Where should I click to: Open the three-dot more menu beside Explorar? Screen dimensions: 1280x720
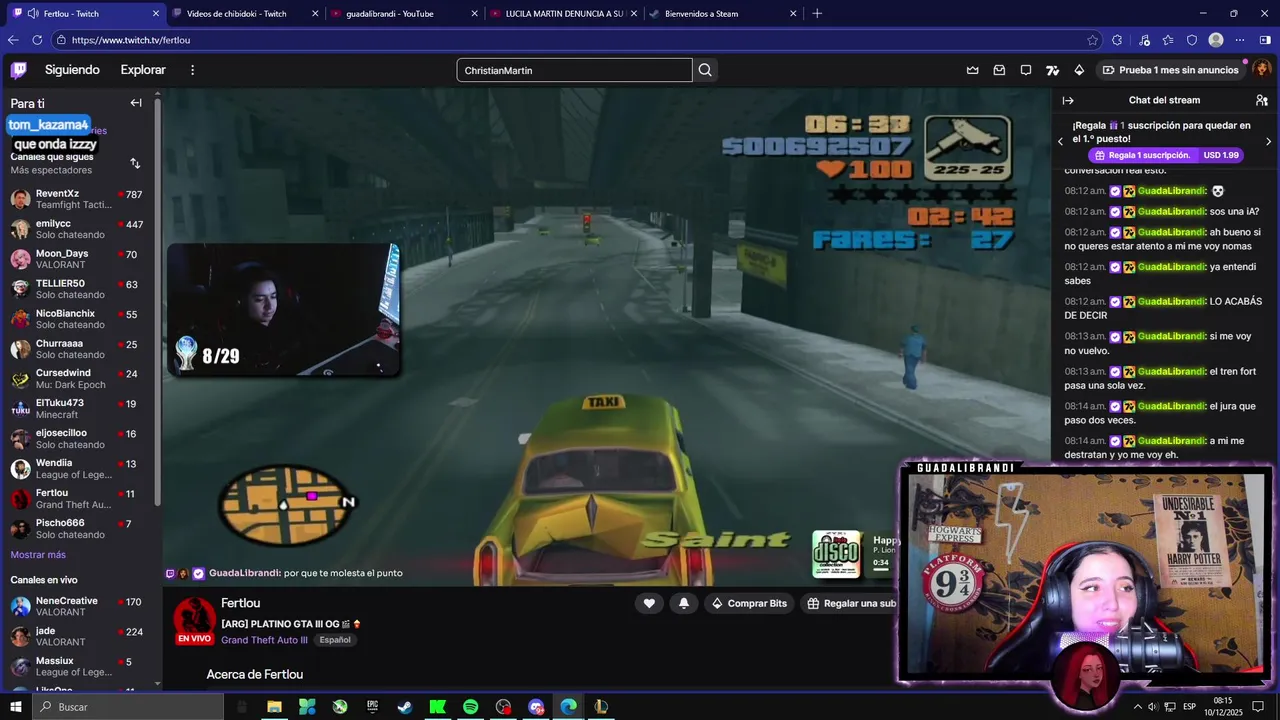tap(193, 70)
